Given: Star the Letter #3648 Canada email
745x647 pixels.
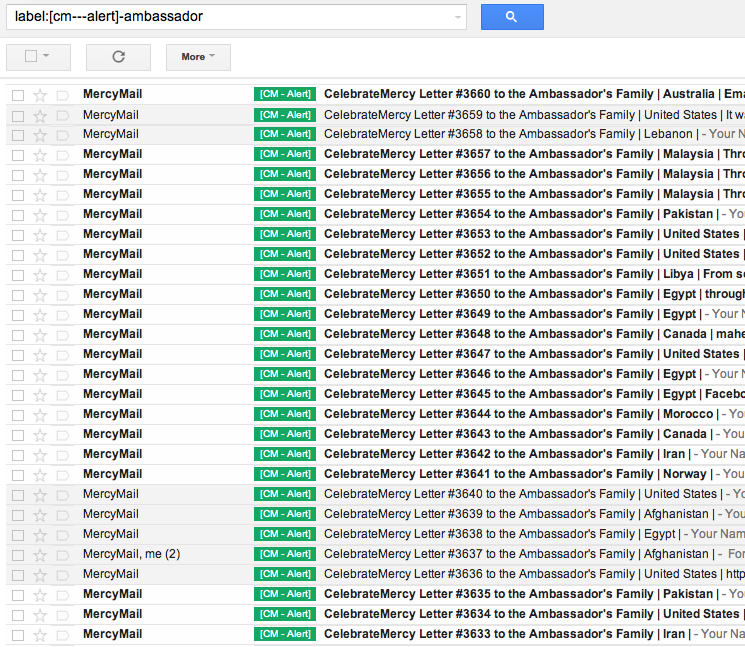Looking at the screenshot, I should coord(40,335).
